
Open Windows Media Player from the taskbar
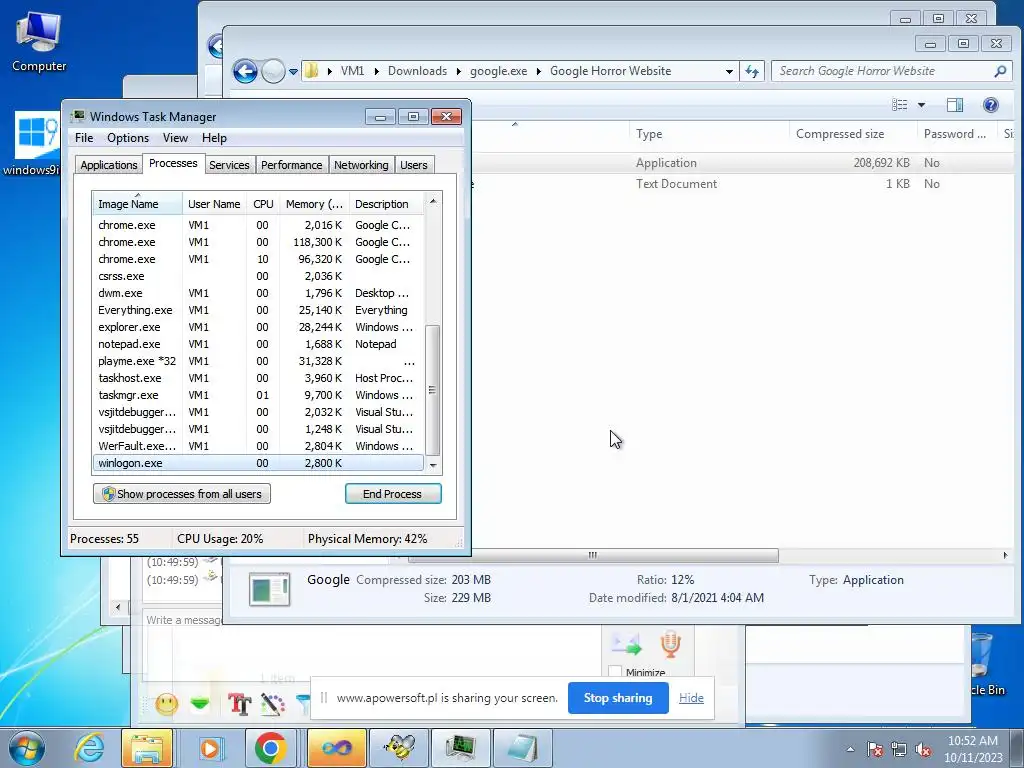210,748
